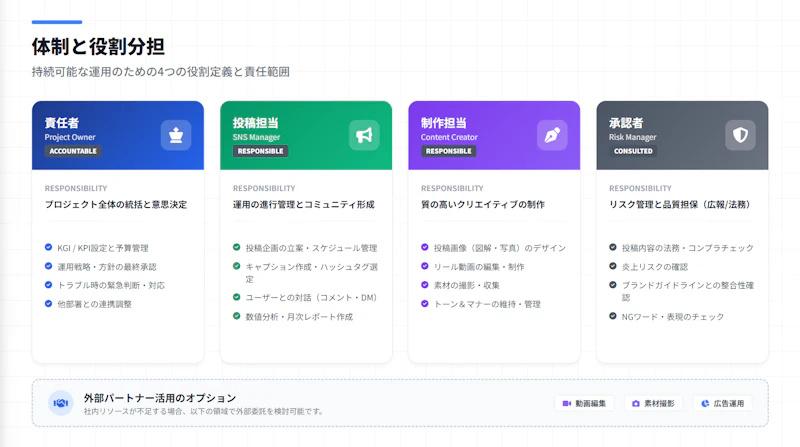Click the Content Creator label
This screenshot has height=447, width=800.
pyautogui.click(x=449, y=137)
